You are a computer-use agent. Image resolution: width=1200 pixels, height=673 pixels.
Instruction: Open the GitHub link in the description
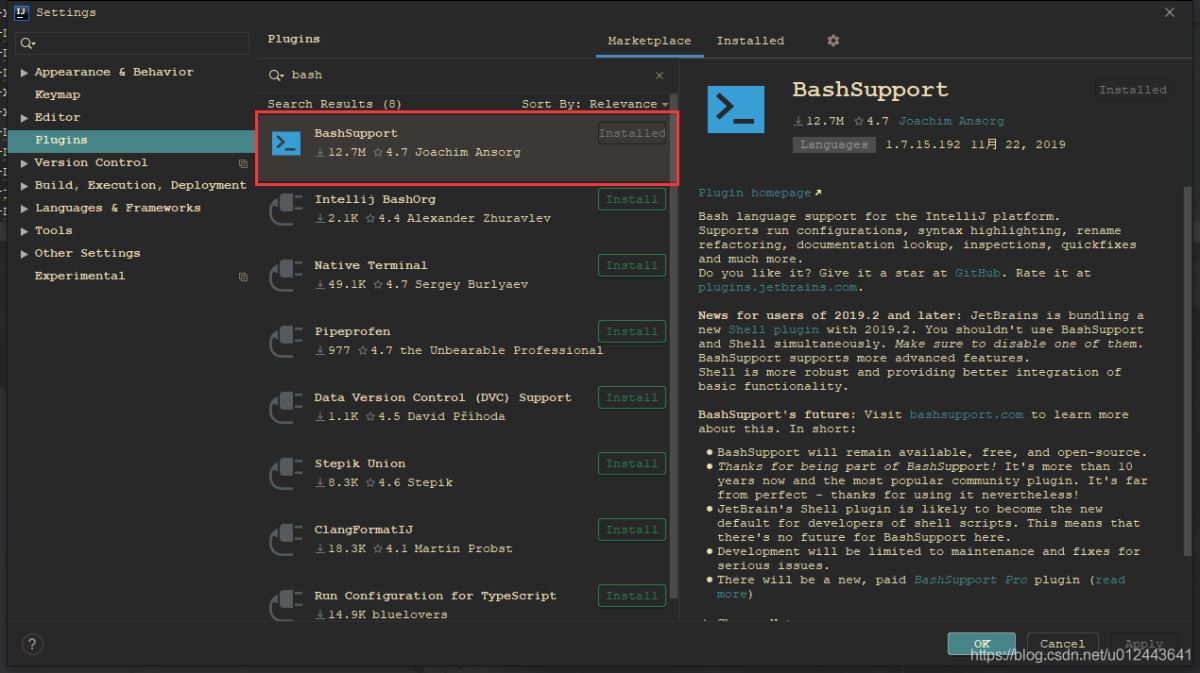click(x=977, y=272)
